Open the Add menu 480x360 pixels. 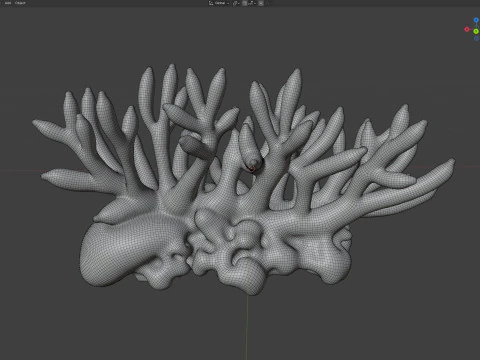[8, 3]
